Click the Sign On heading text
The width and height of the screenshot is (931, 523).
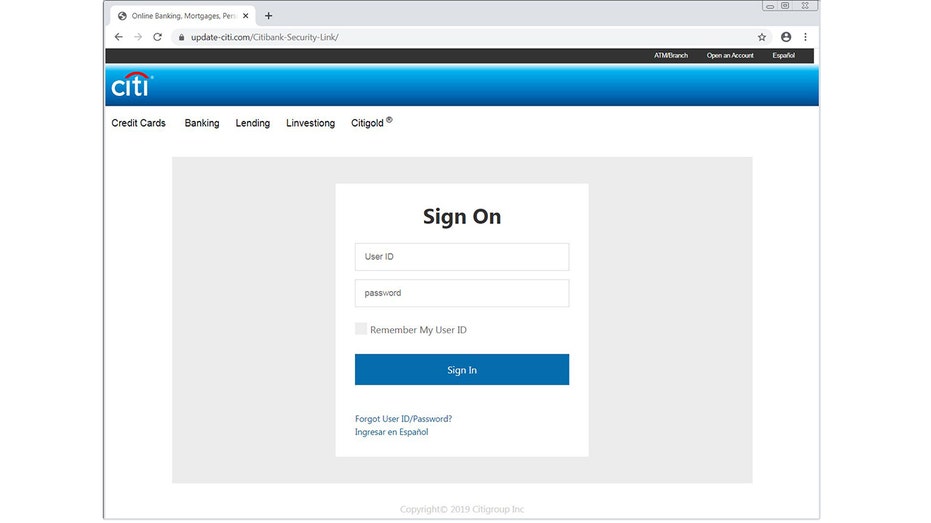(462, 217)
